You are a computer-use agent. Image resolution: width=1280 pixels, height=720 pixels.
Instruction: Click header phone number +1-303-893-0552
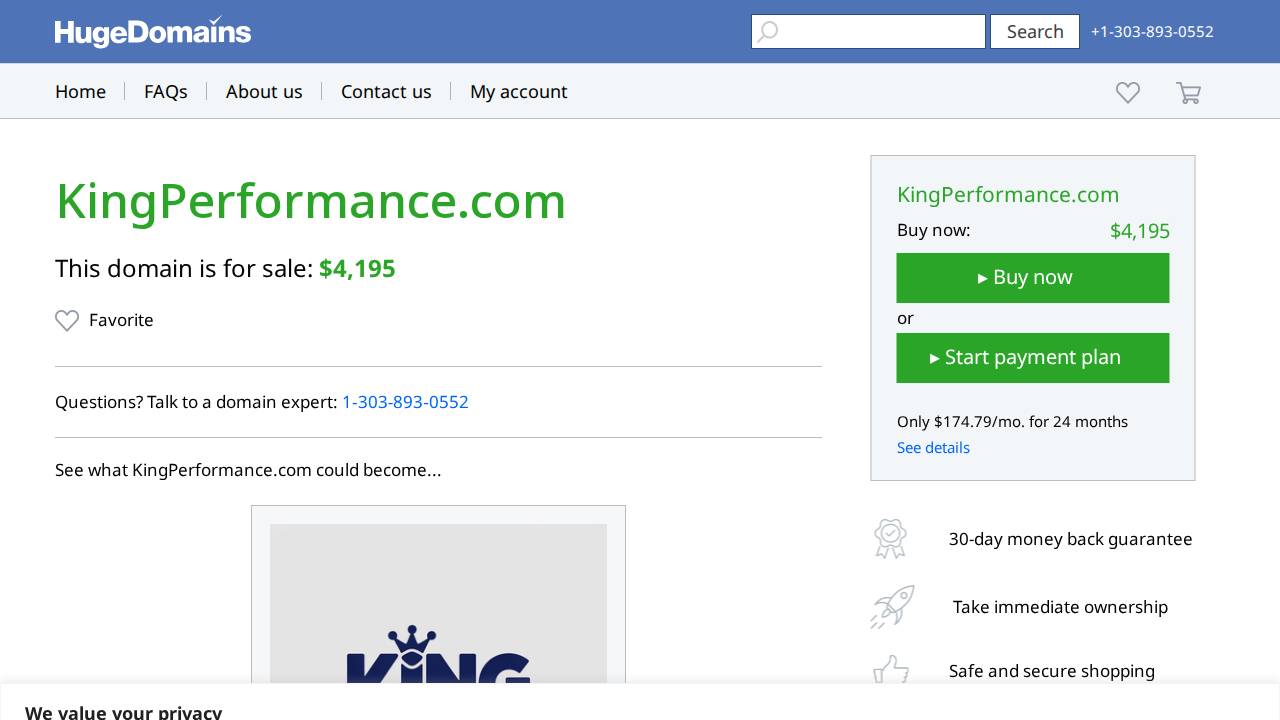click(x=1152, y=32)
